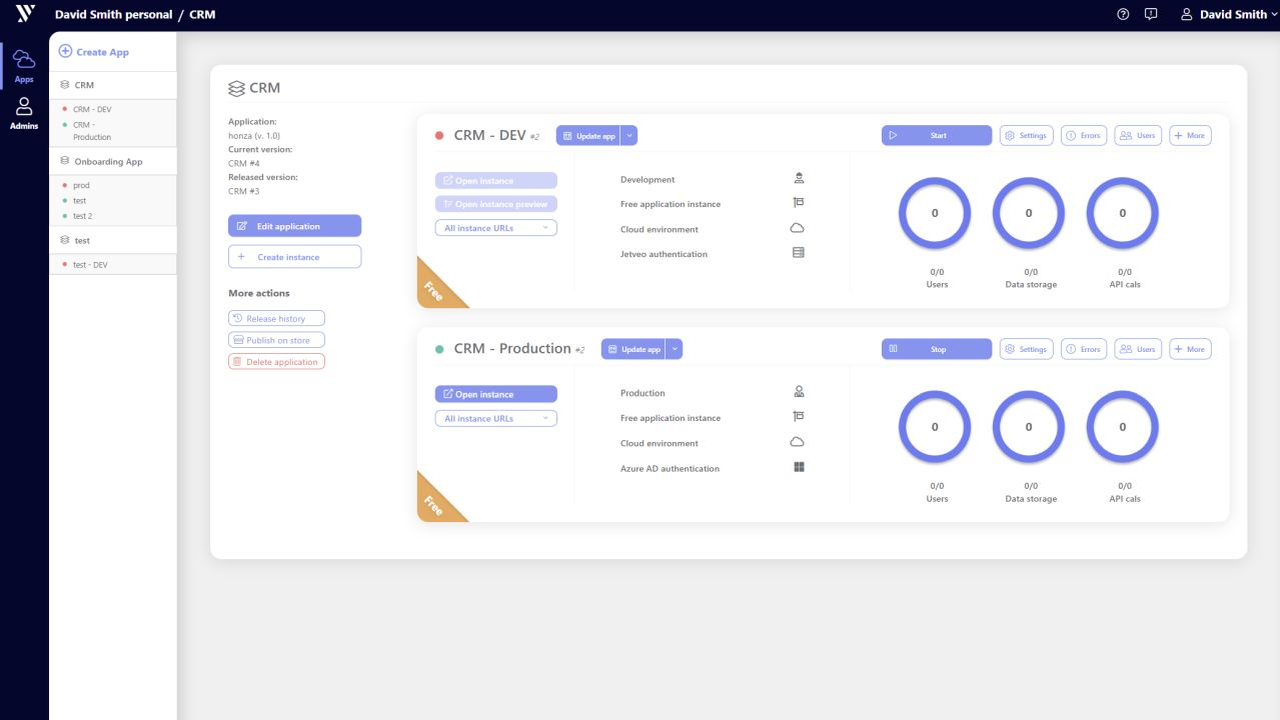Open Settings for CRM - Production
The image size is (1280, 720).
[1026, 349]
